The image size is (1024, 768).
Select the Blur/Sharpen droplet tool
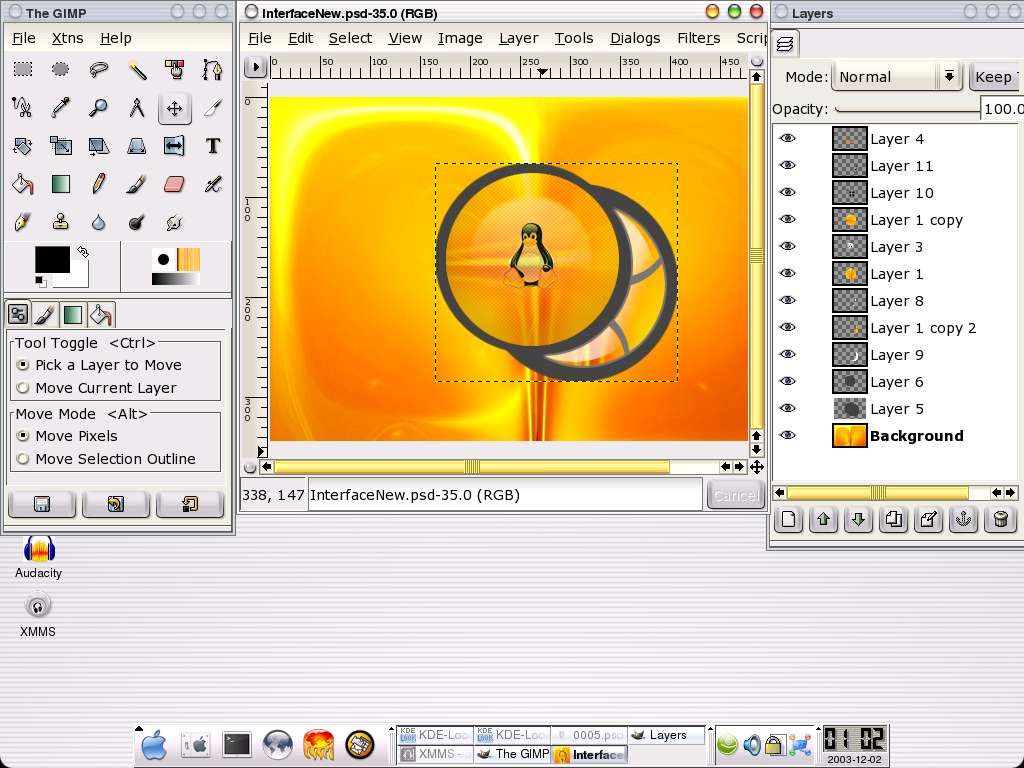99,222
